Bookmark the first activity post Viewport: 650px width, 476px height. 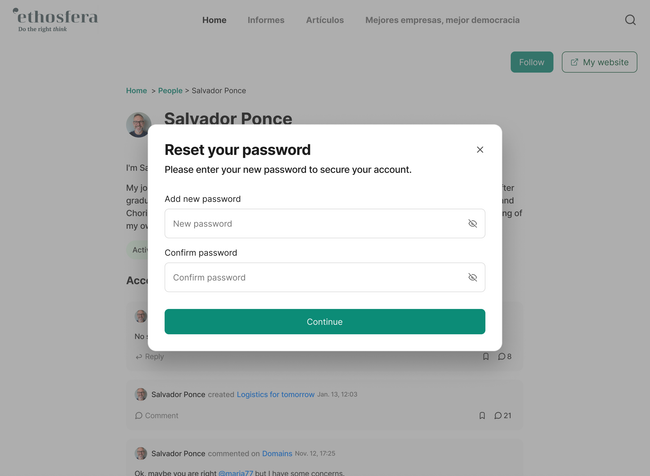click(x=486, y=356)
